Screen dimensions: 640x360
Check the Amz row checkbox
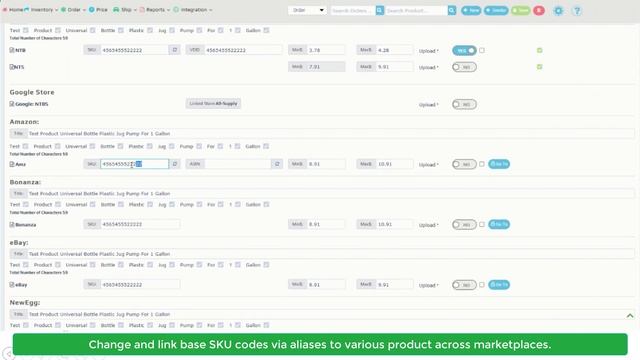click(x=12, y=164)
